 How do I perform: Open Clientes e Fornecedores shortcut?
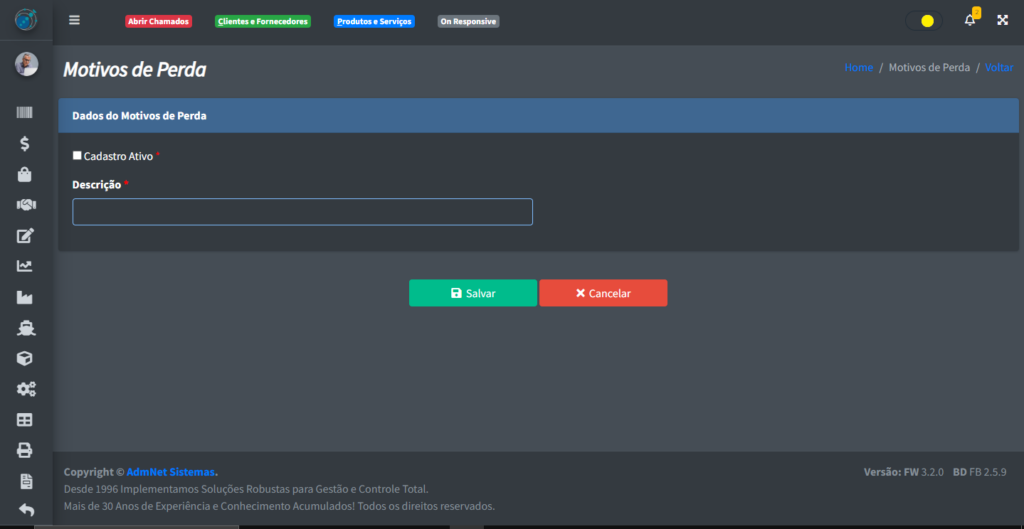point(263,21)
